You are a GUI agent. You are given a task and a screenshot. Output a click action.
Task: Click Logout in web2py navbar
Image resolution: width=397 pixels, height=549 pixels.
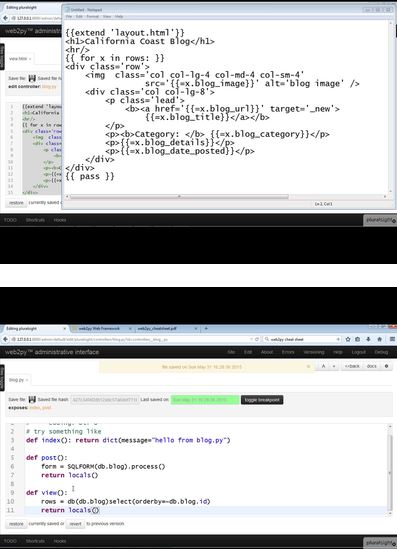click(x=358, y=352)
